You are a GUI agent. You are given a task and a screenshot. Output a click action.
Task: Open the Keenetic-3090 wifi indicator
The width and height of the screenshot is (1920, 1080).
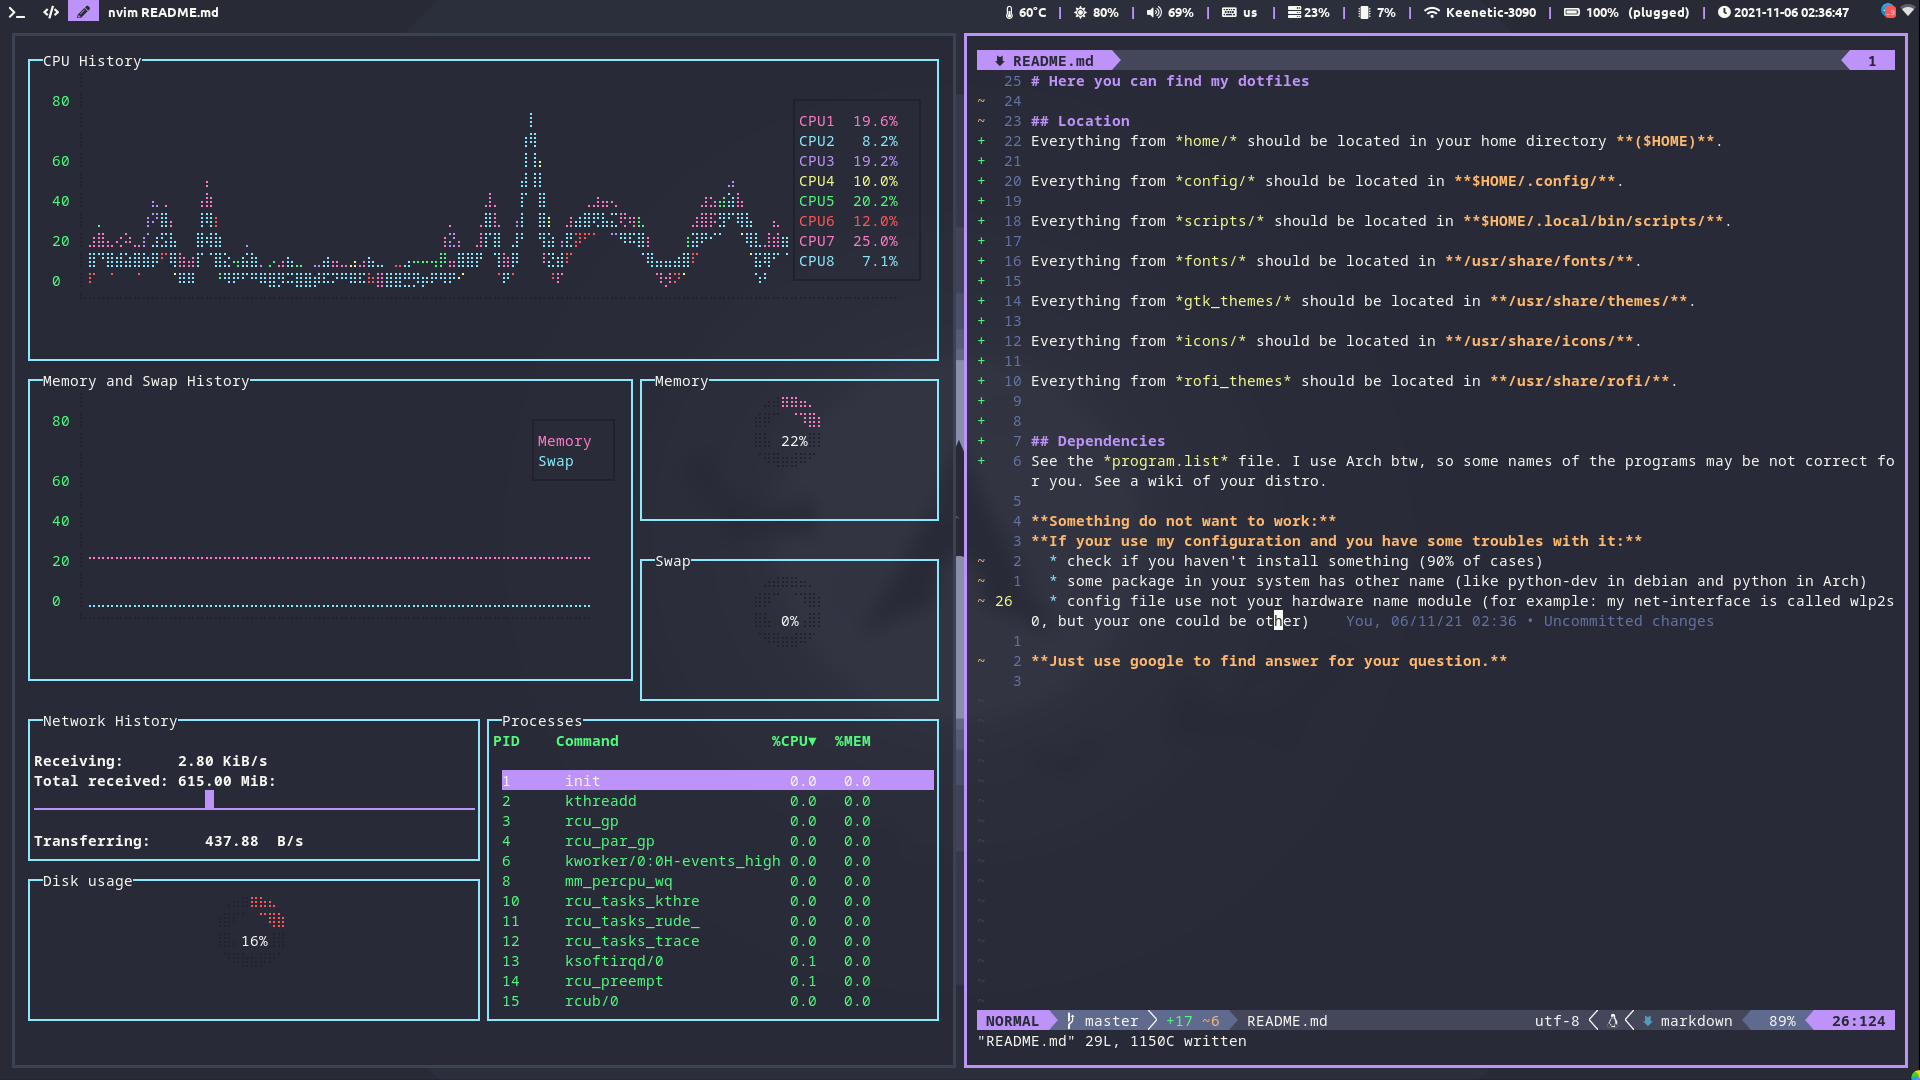tap(1479, 13)
